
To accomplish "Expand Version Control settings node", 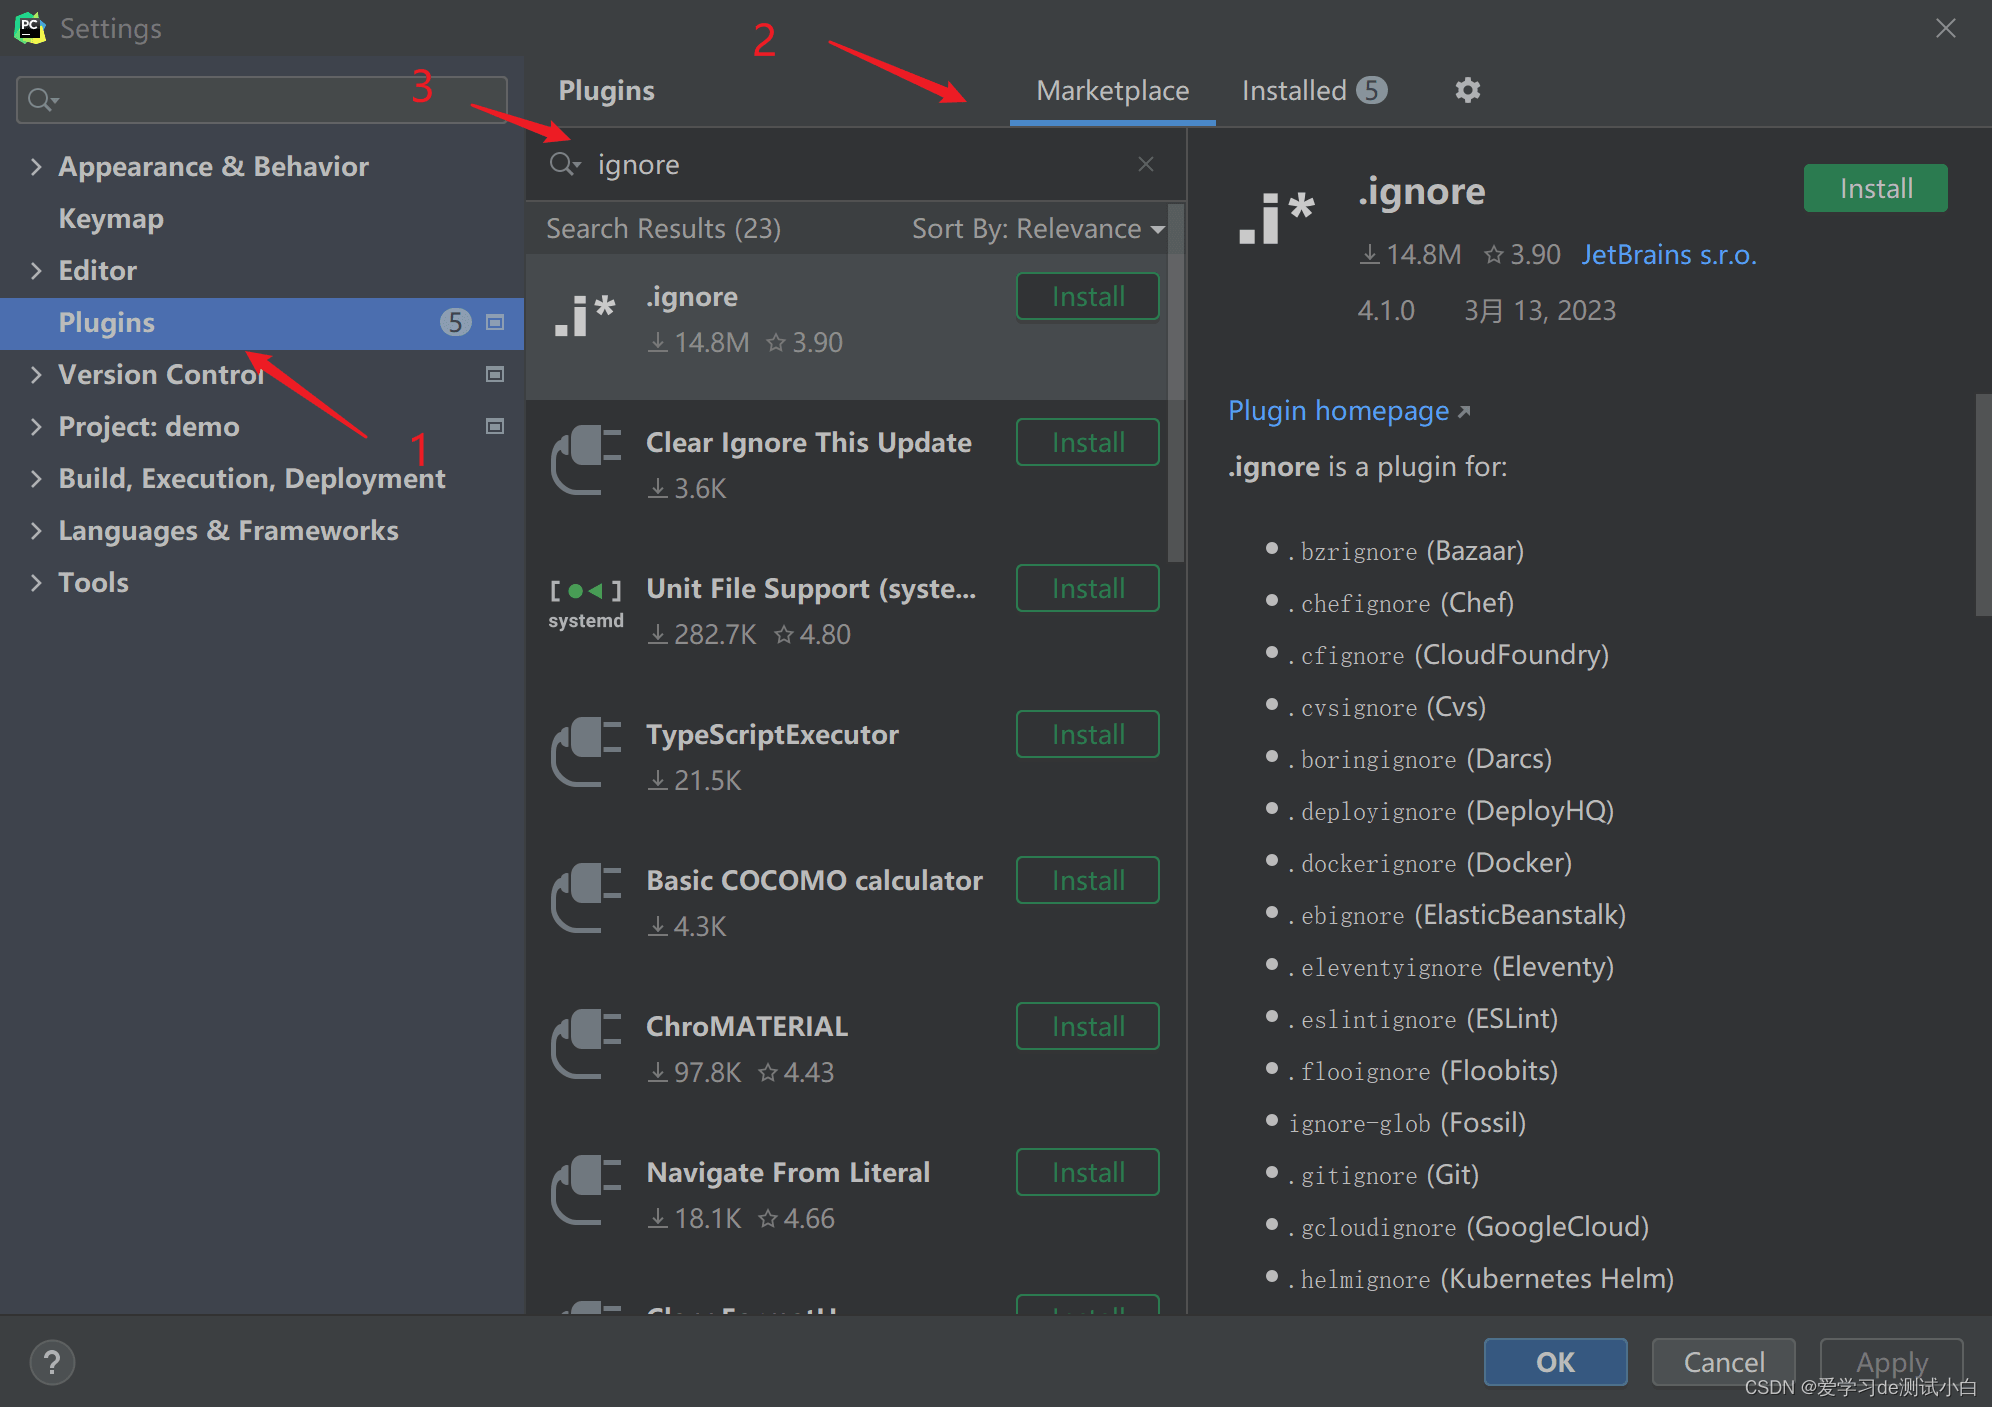I will [x=36, y=374].
